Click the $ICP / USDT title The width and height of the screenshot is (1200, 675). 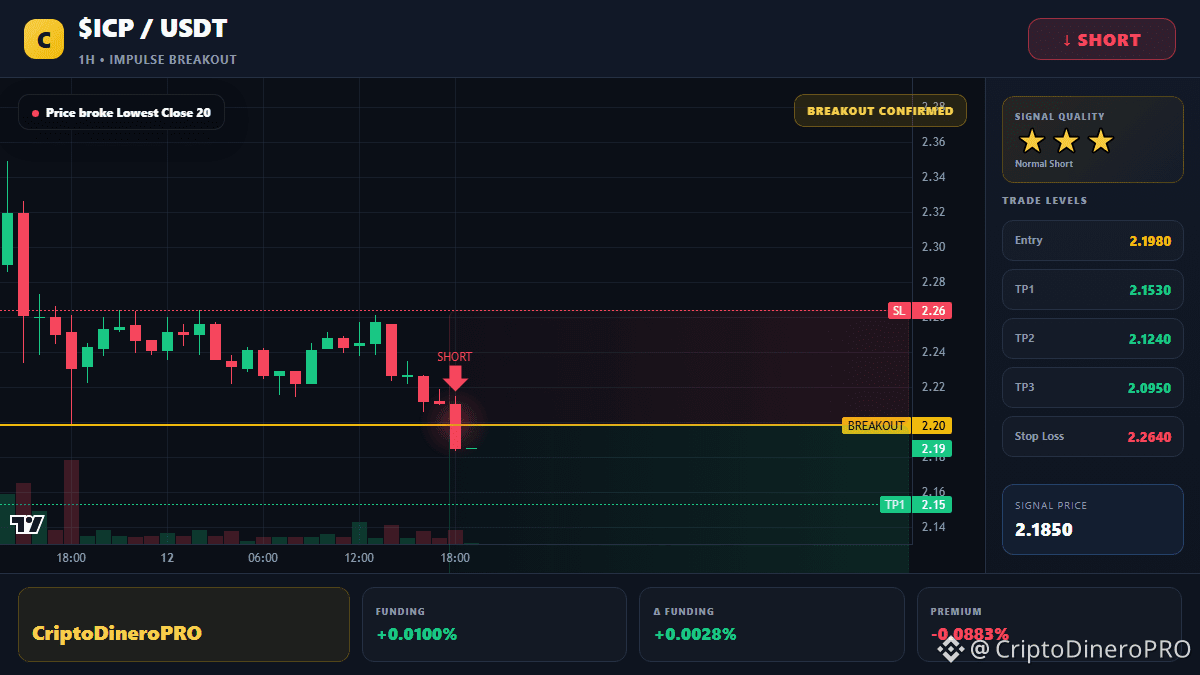pos(153,30)
